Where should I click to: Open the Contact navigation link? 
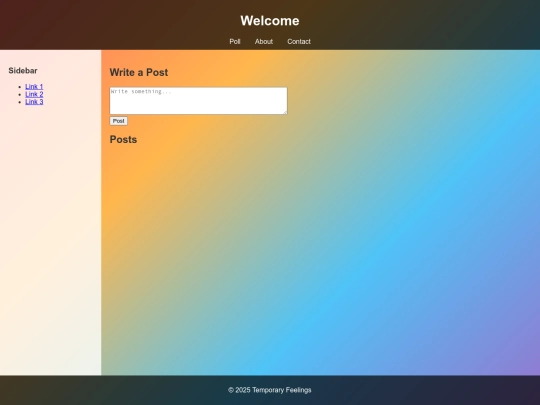click(299, 41)
